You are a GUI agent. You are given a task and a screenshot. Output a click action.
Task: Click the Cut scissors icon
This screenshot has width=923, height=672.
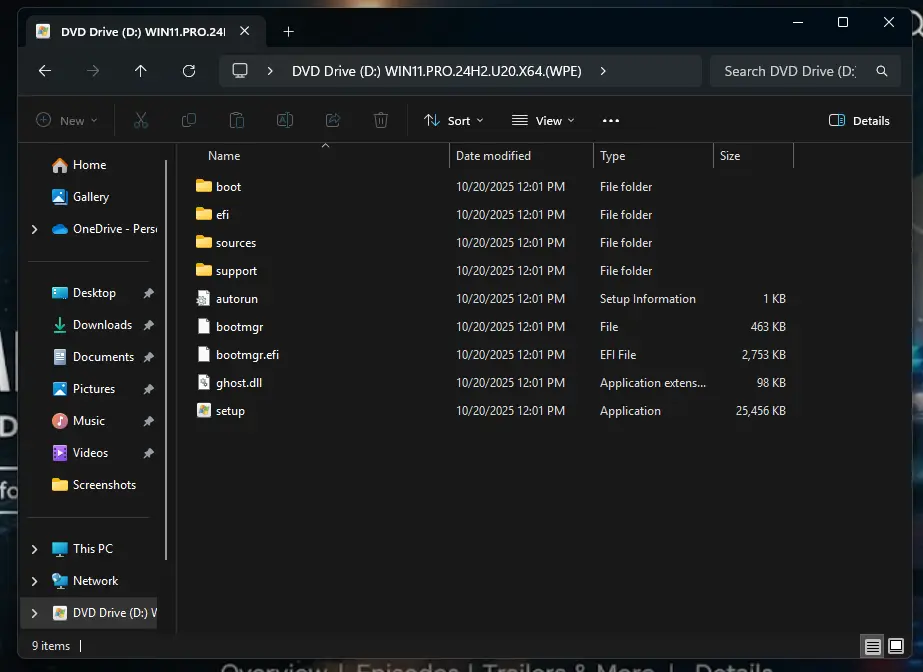click(141, 121)
